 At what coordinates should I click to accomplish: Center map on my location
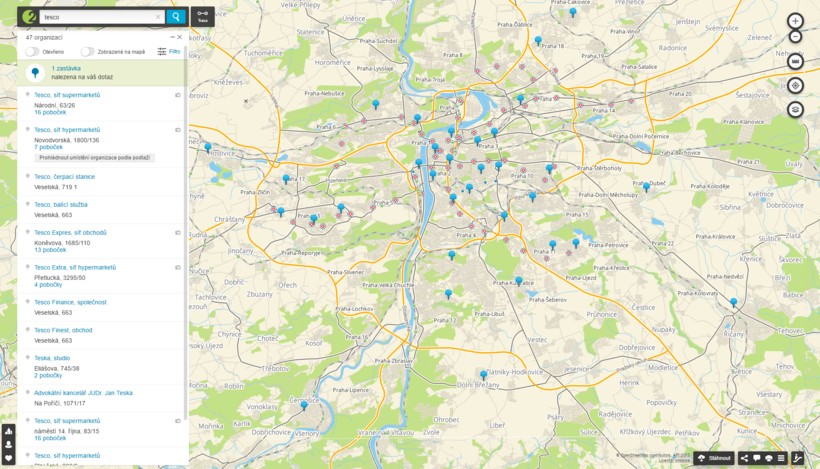click(x=795, y=85)
